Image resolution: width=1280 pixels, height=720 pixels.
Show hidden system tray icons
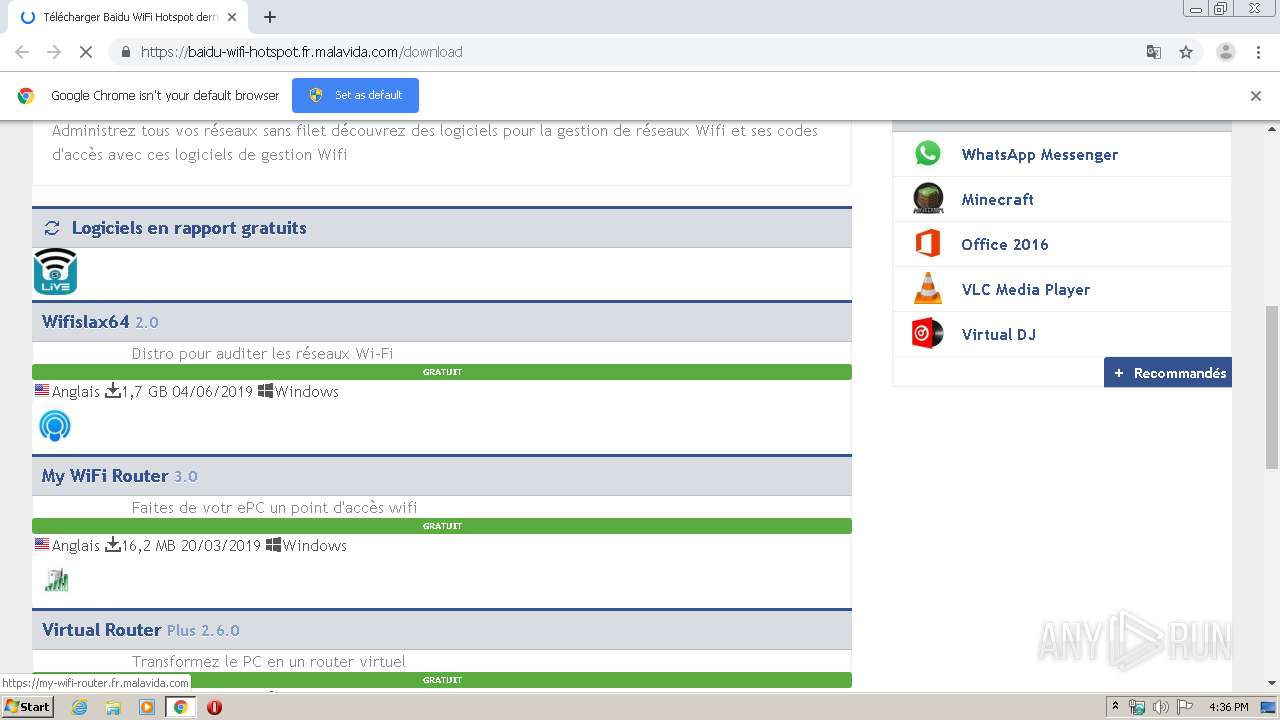(x=1115, y=707)
